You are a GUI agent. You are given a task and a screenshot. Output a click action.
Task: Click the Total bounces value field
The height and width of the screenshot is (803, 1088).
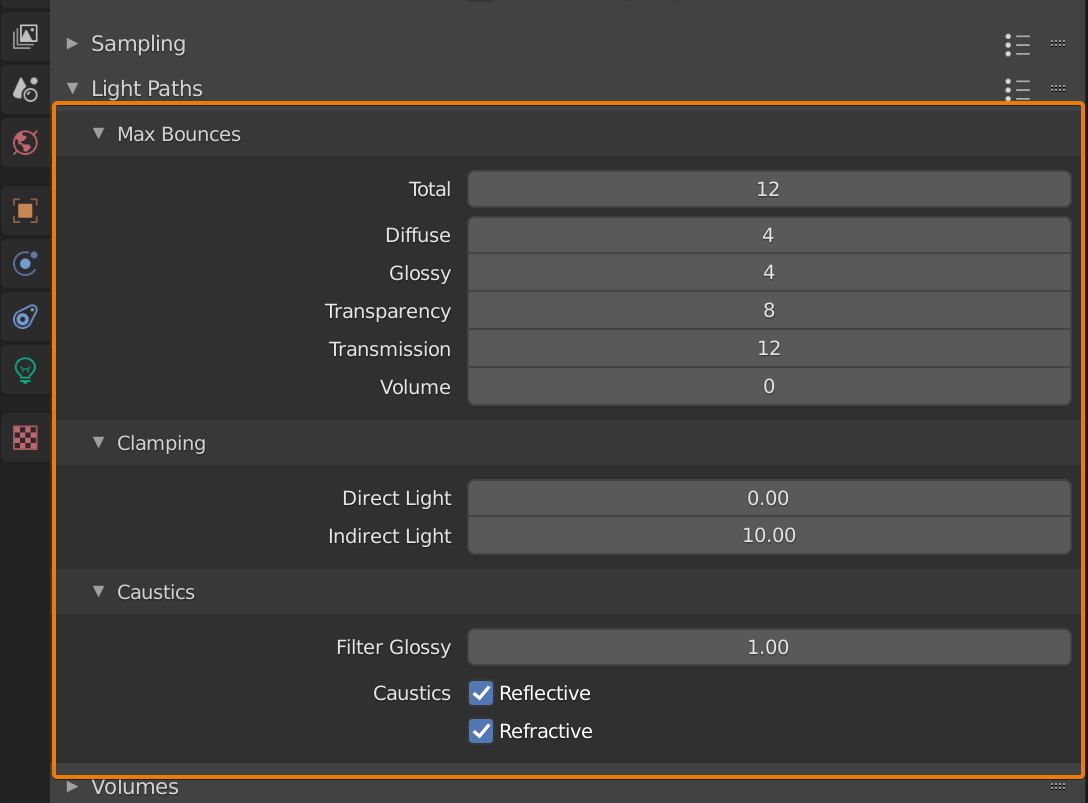point(769,188)
